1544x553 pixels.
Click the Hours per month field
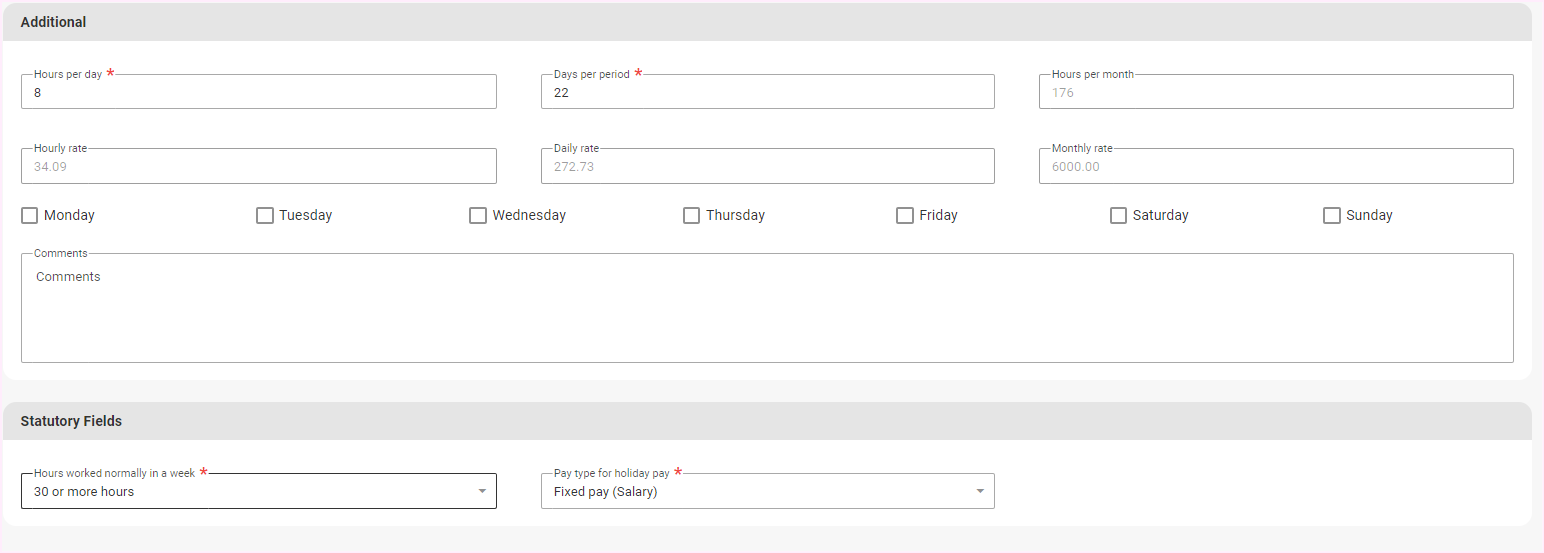1275,93
